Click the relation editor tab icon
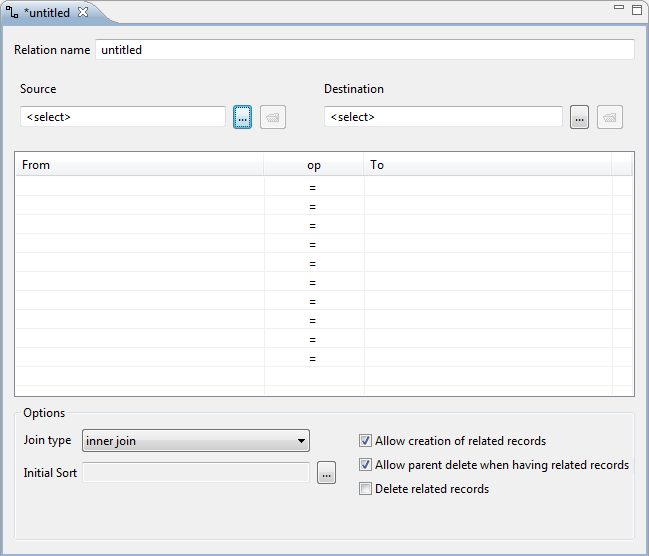 click(12, 12)
